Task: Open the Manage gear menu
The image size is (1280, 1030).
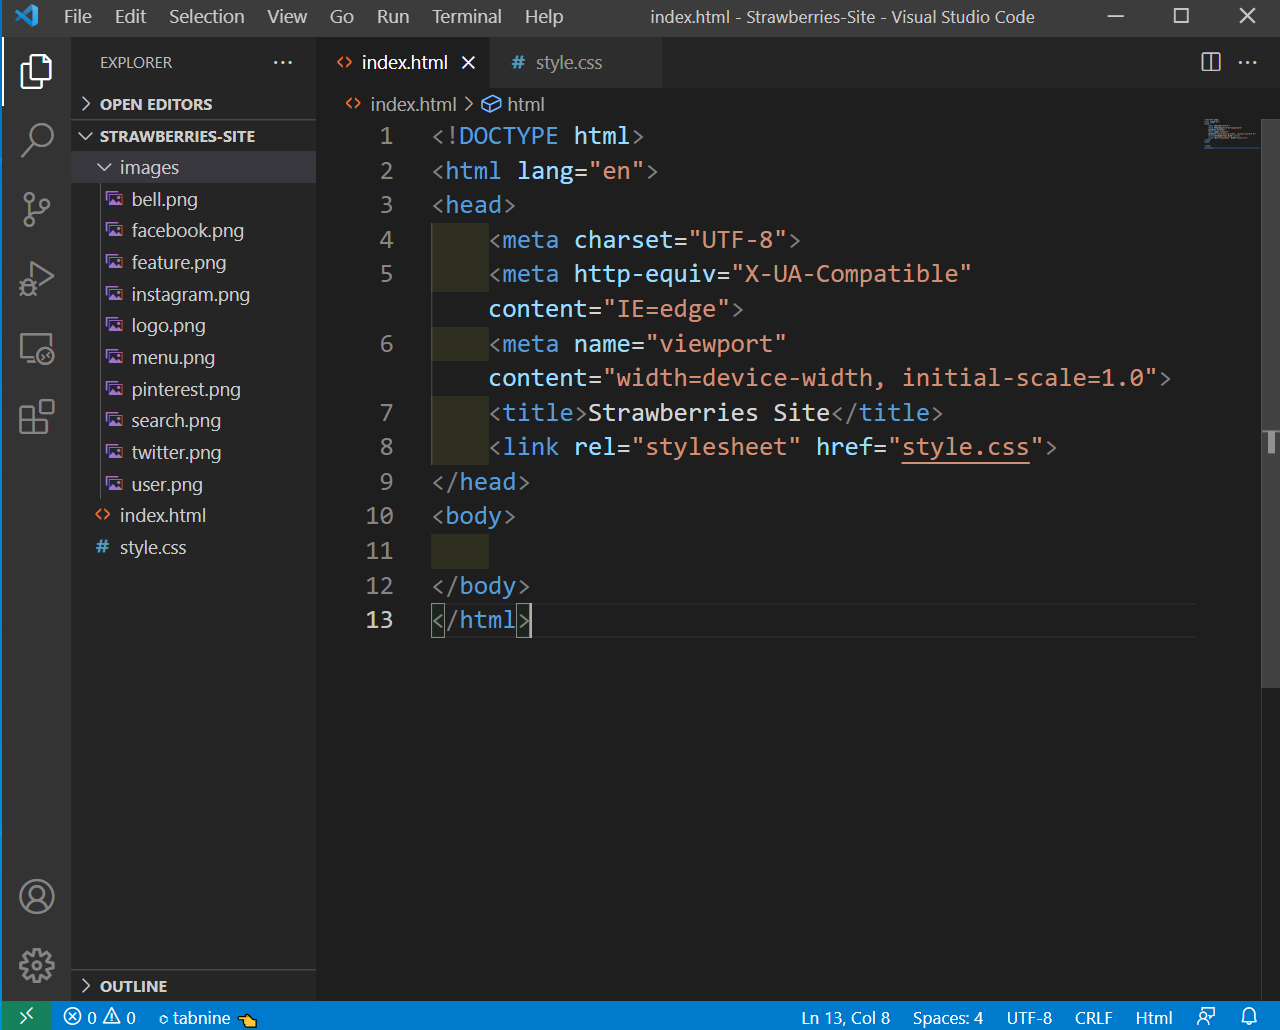Action: pyautogui.click(x=36, y=966)
